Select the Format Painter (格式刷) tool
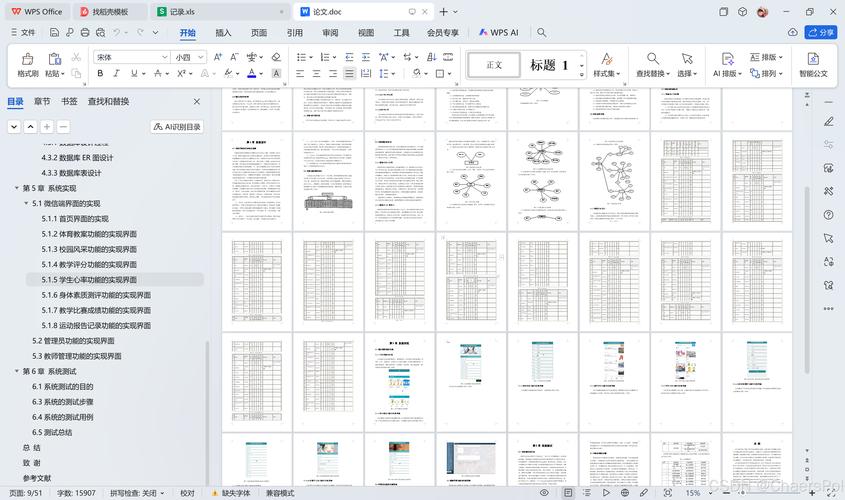 click(27, 65)
